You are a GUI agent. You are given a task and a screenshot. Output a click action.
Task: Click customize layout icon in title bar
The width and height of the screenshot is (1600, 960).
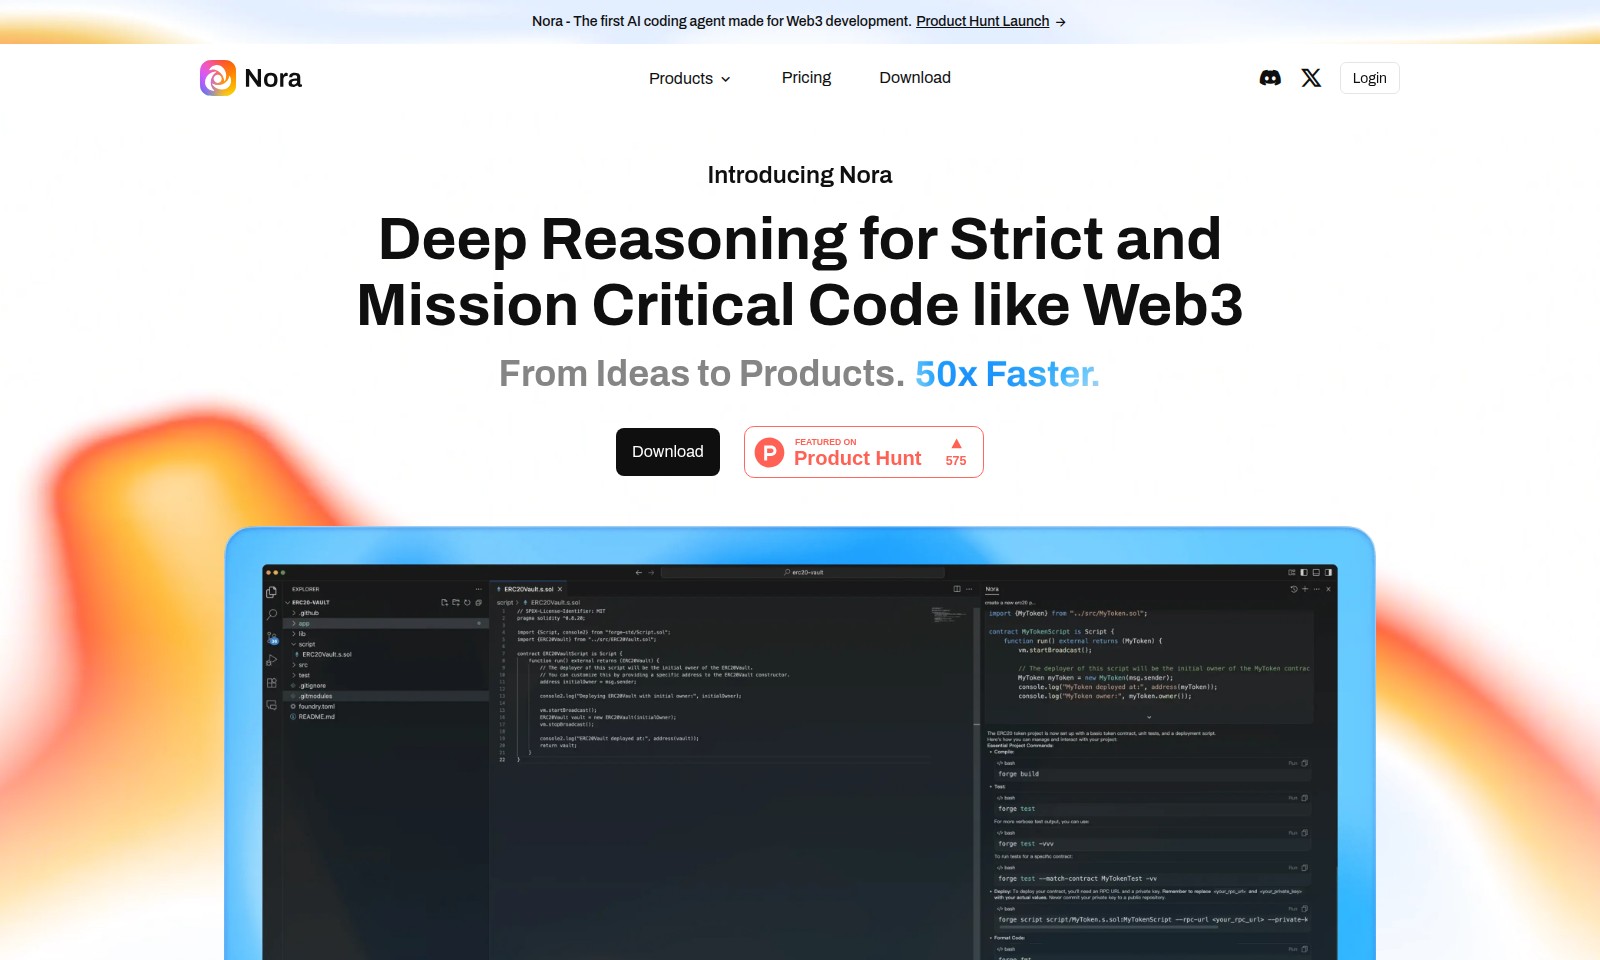pos(1292,573)
